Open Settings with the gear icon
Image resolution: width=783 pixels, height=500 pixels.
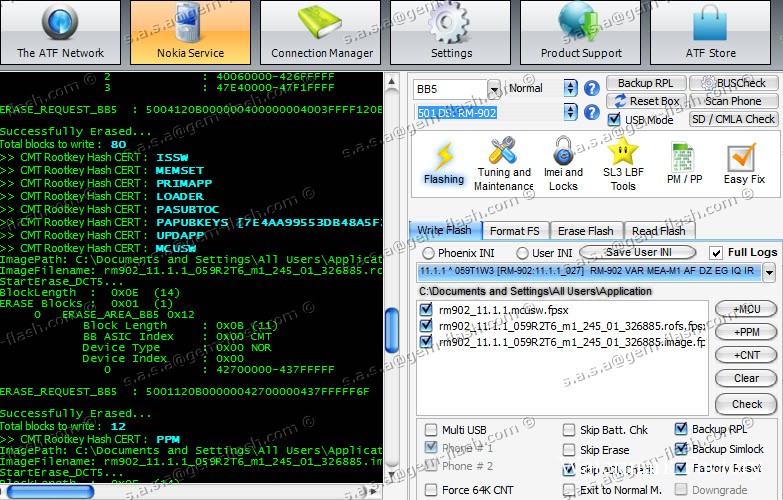coord(450,32)
